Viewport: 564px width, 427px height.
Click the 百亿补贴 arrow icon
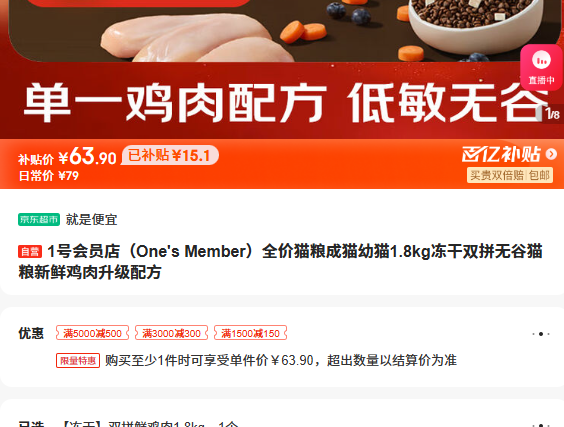pos(551,154)
